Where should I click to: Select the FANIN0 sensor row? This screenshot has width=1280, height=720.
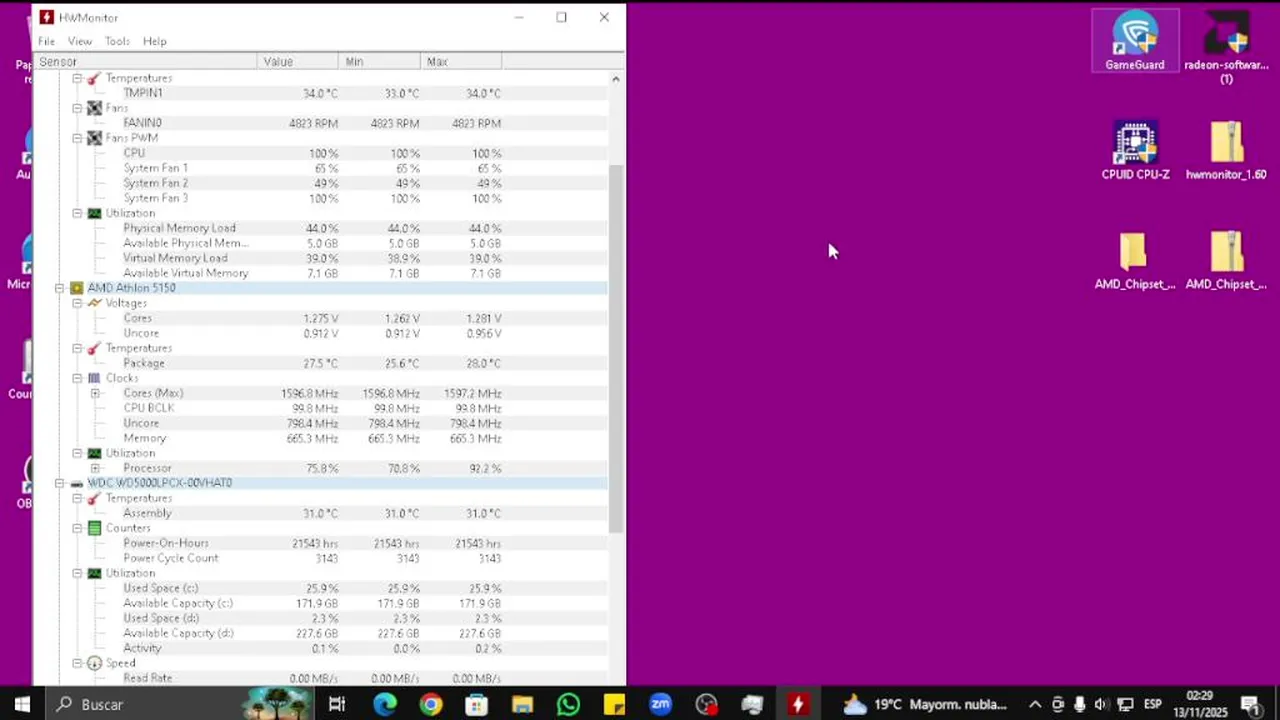coord(320,123)
